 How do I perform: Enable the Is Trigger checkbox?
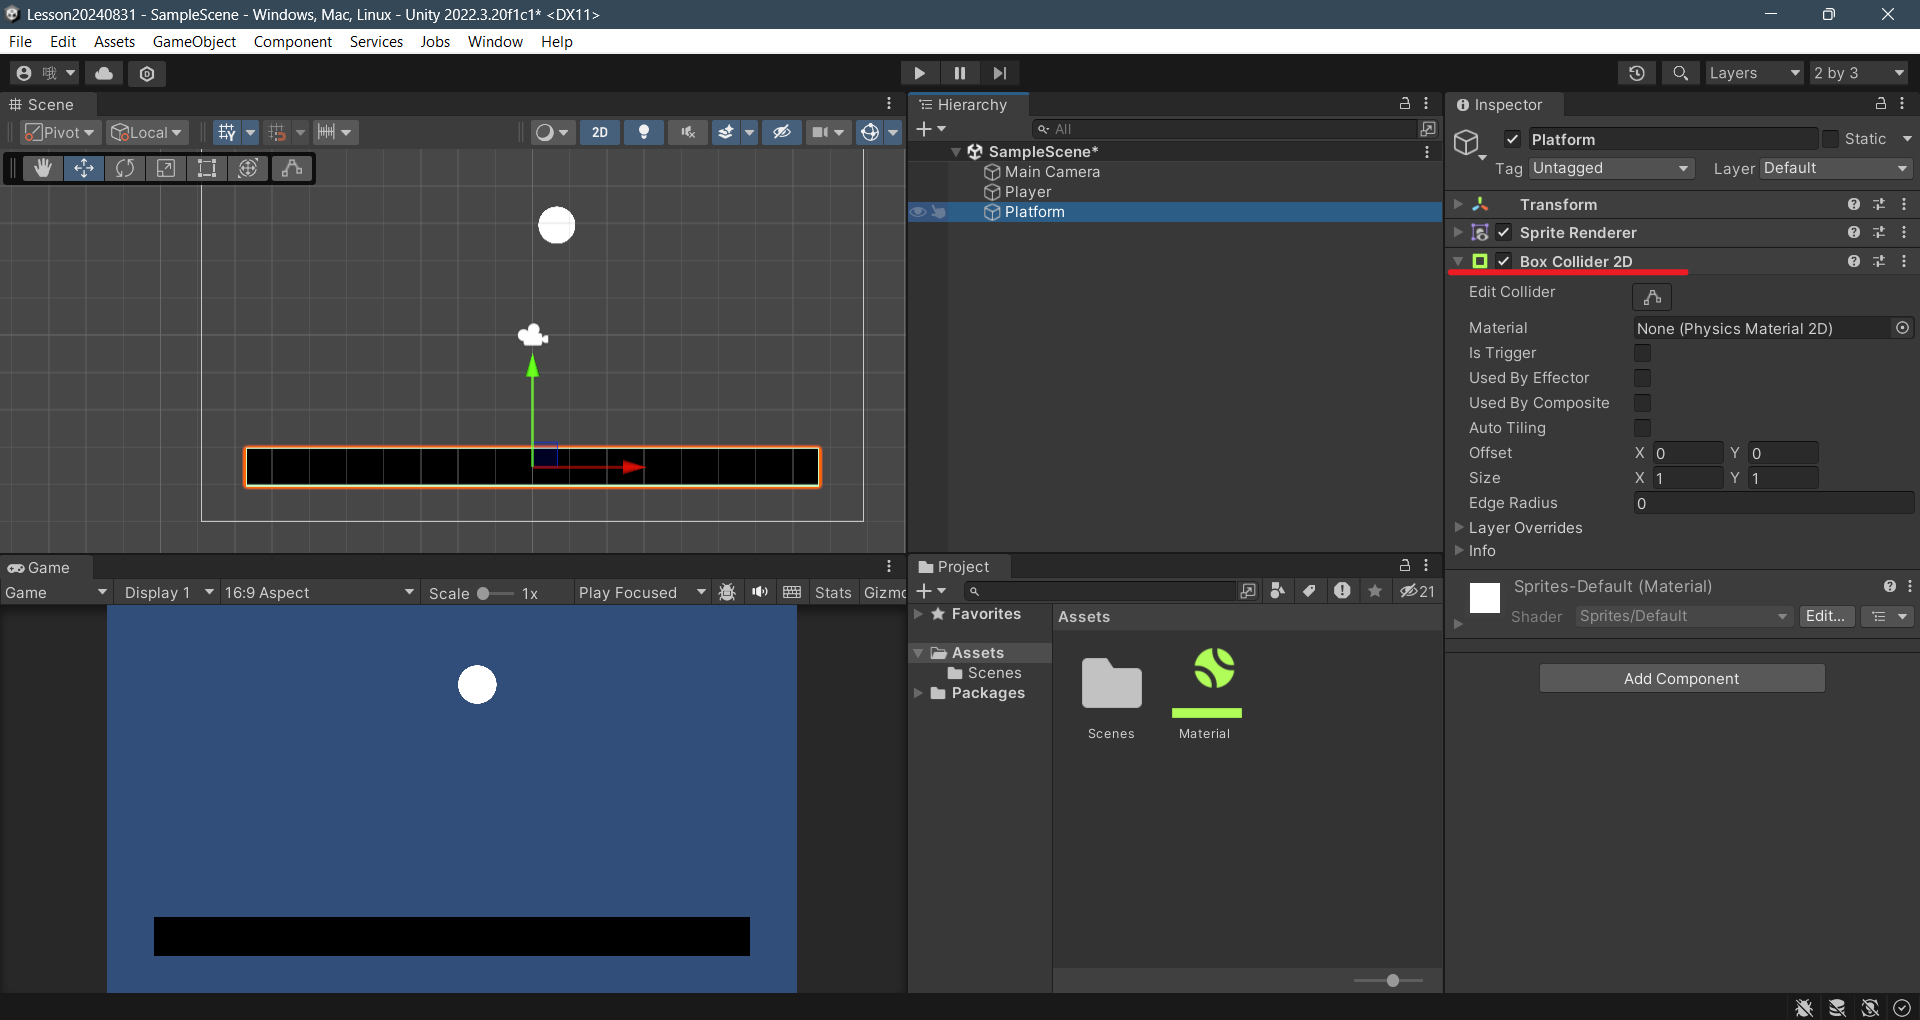coord(1642,353)
